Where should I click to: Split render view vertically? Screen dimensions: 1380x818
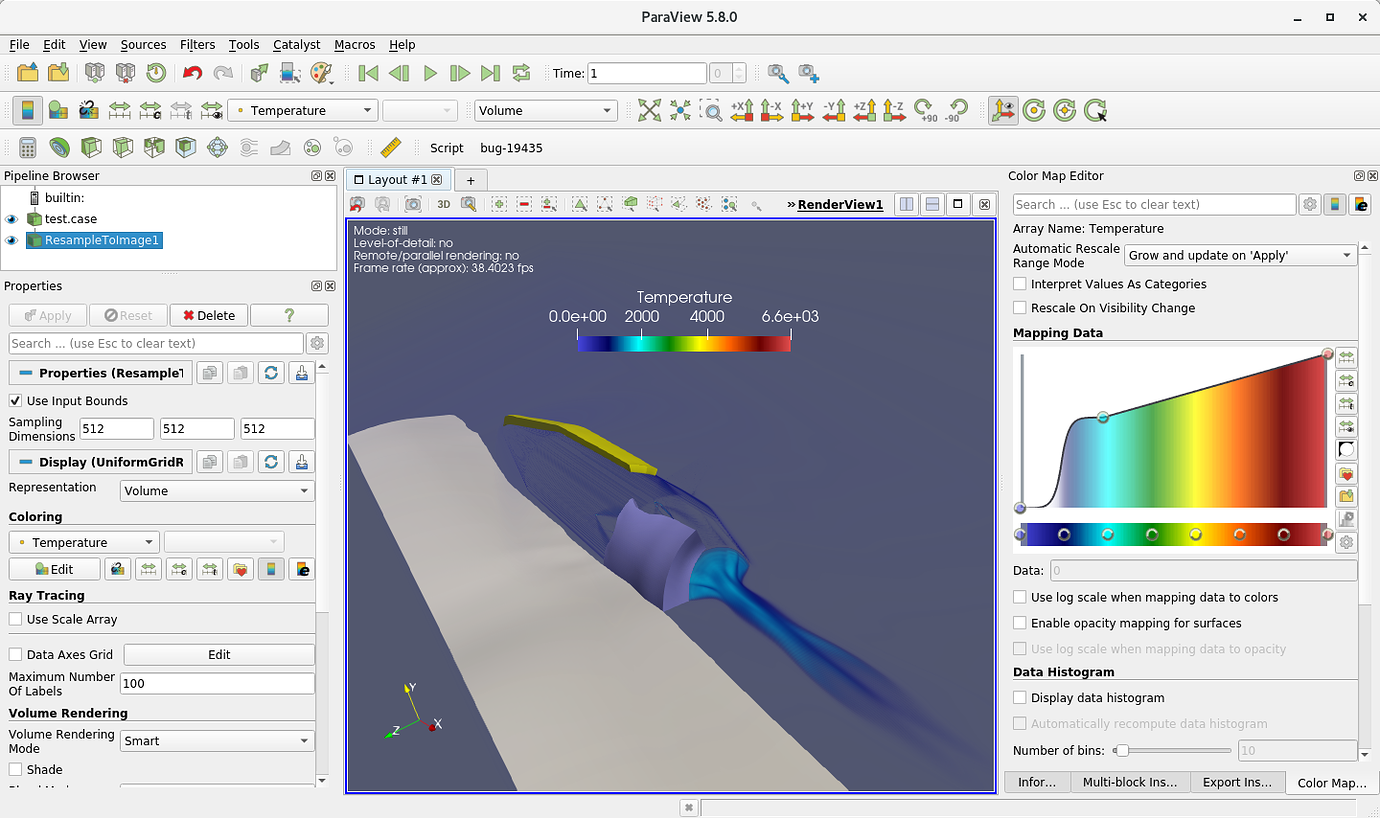[x=932, y=204]
